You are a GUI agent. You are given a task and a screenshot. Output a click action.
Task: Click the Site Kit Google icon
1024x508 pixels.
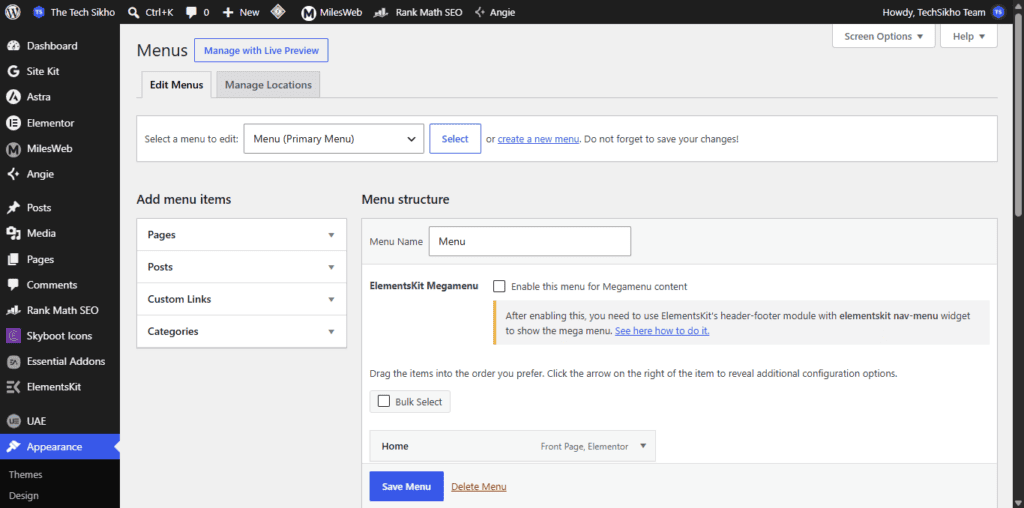(x=13, y=71)
